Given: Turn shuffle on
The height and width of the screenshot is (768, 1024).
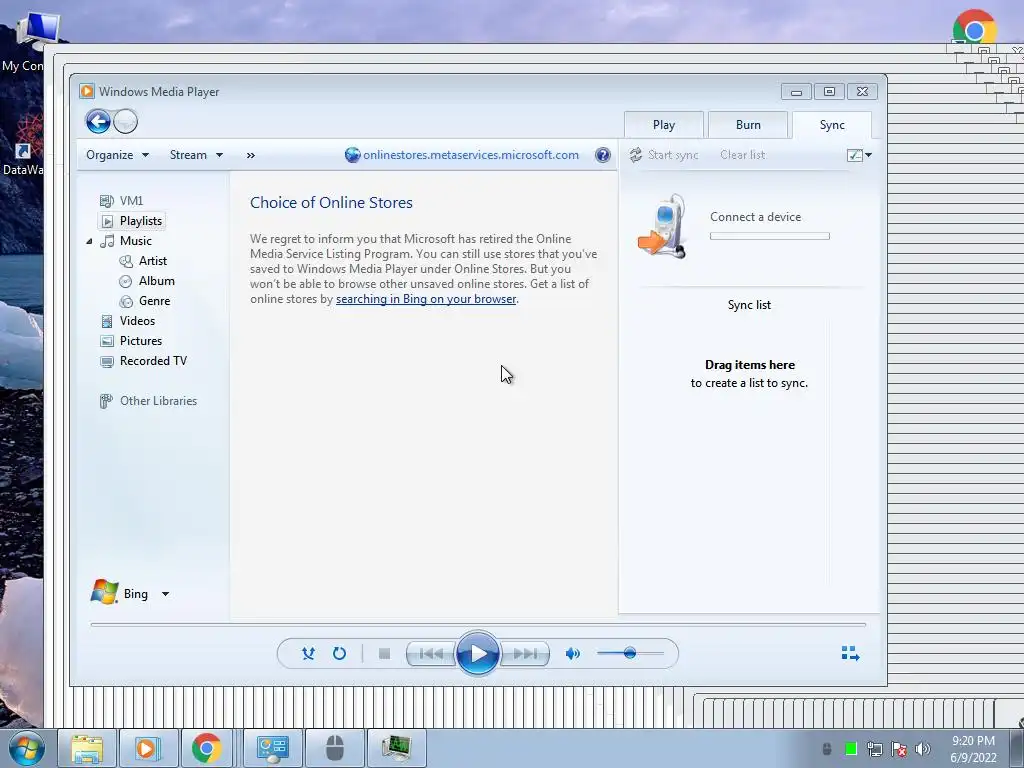Looking at the screenshot, I should click(x=308, y=653).
